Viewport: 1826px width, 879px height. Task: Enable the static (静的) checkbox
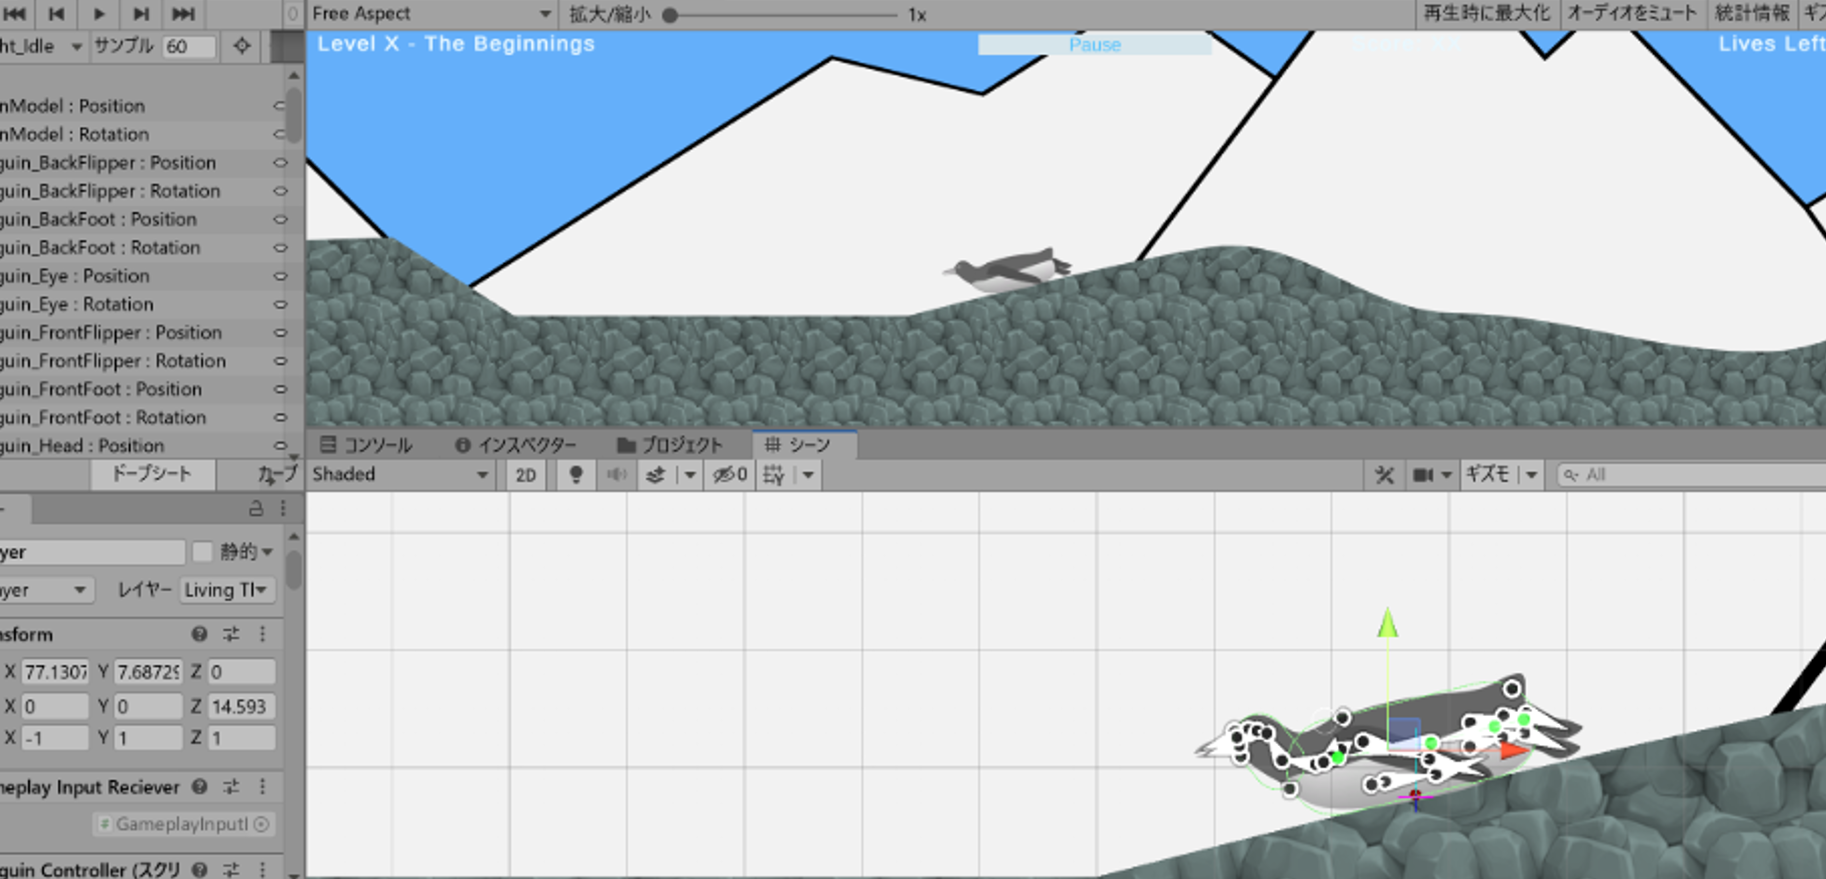203,552
